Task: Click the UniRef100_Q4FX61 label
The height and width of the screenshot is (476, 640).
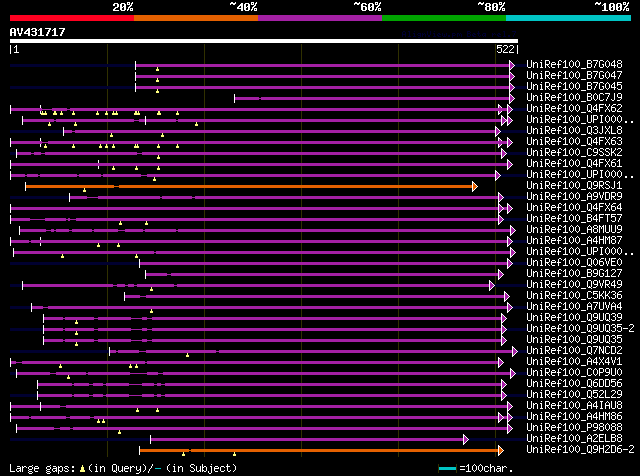Action: (574, 164)
